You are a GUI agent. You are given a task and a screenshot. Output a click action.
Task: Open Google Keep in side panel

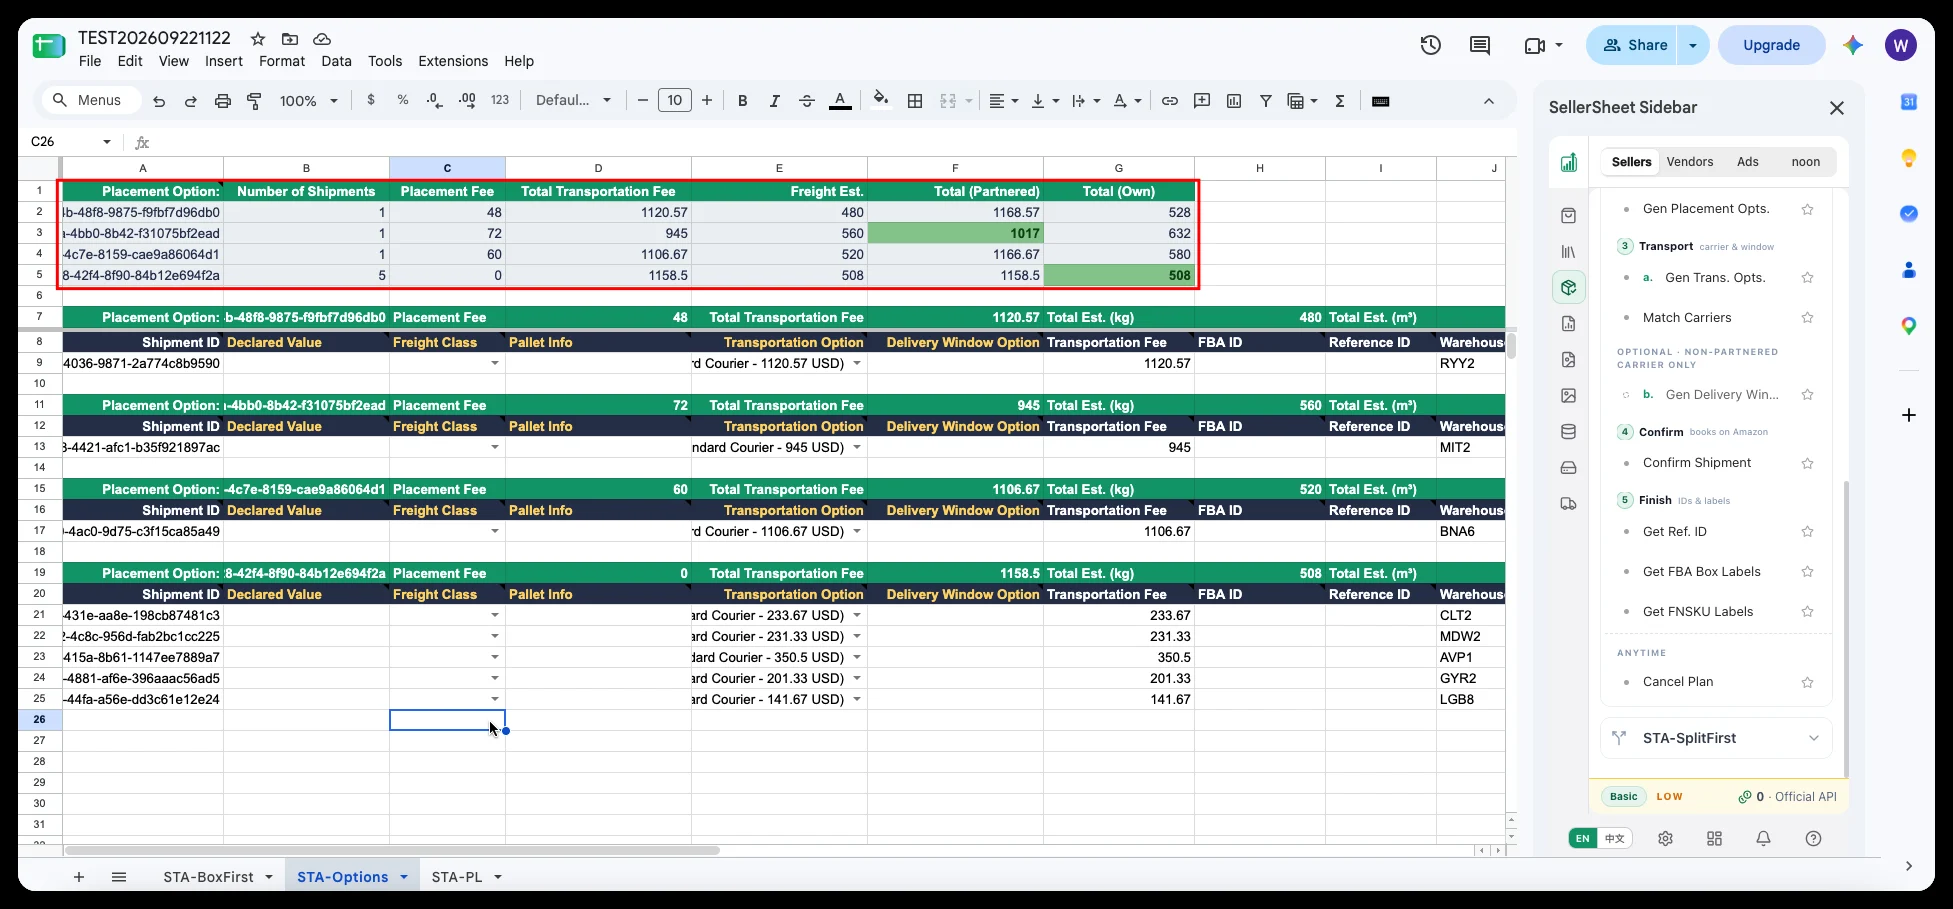point(1908,158)
